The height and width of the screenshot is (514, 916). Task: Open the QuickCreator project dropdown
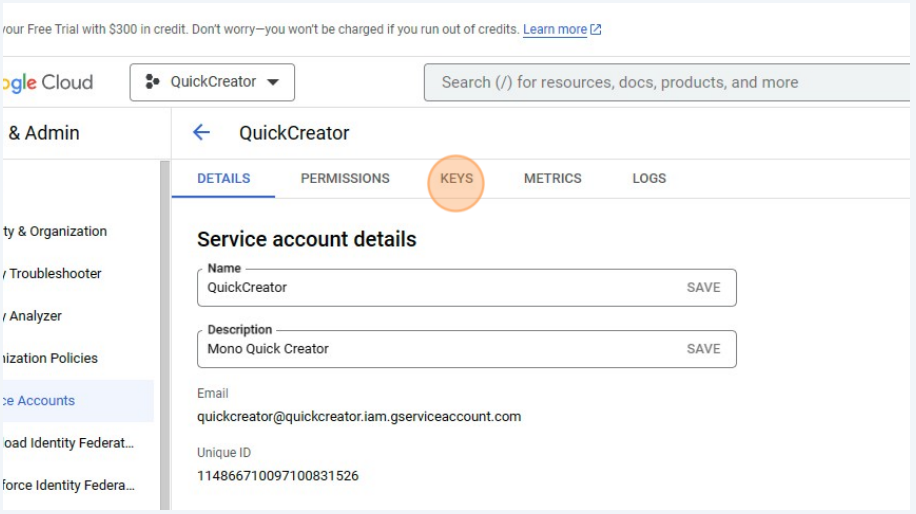212,82
